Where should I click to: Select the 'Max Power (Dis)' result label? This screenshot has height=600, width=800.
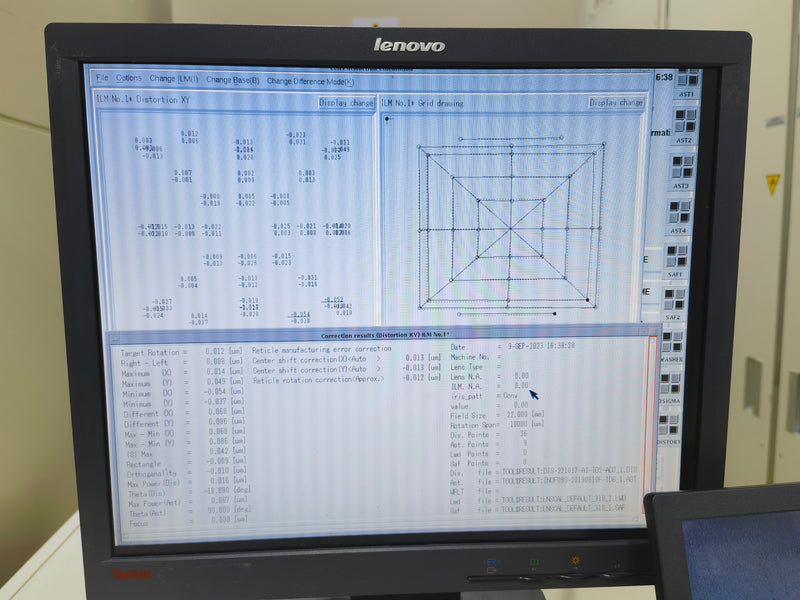pyautogui.click(x=154, y=484)
